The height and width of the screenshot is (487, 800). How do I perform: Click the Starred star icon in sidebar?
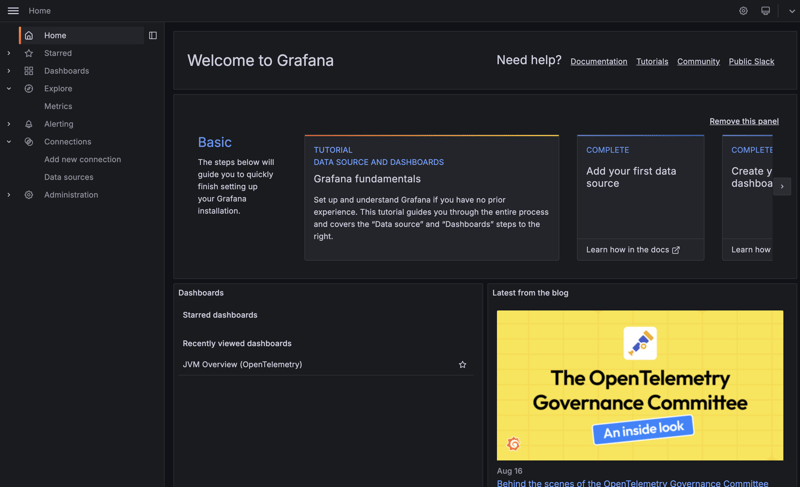29,53
